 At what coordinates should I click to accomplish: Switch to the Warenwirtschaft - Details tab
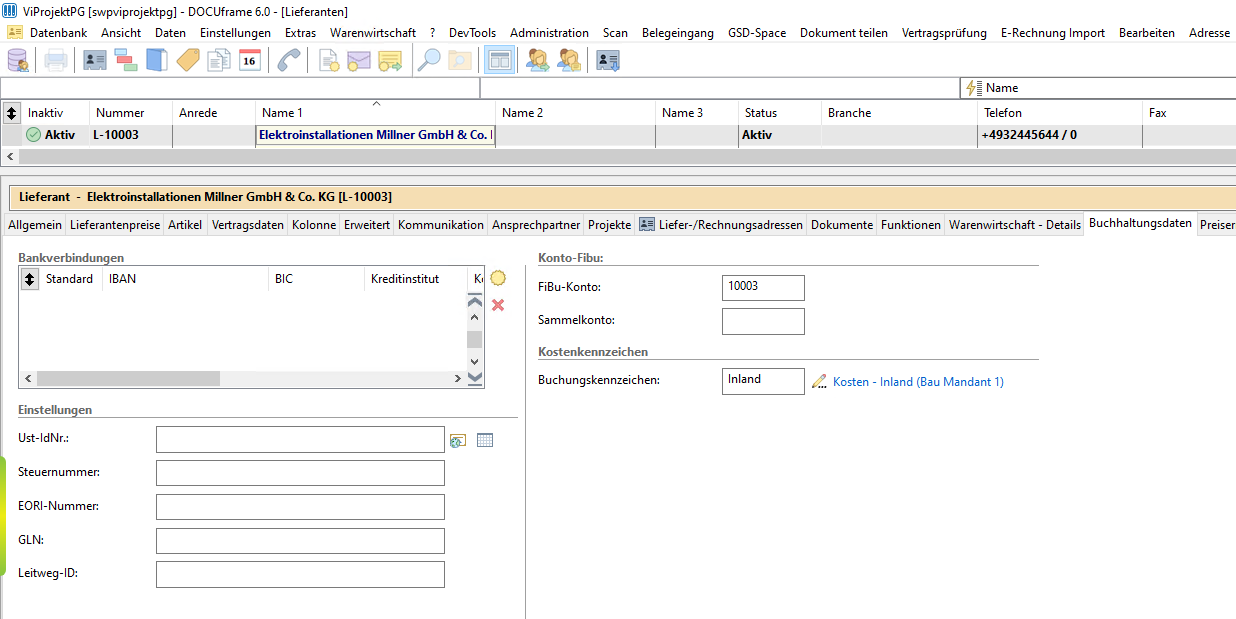[x=1015, y=225]
